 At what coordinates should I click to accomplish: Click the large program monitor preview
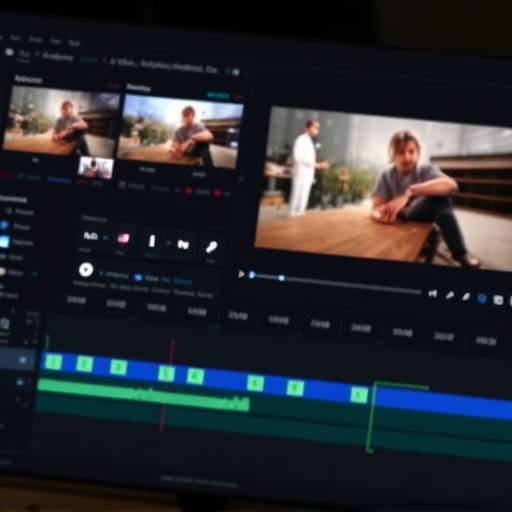[x=383, y=188]
